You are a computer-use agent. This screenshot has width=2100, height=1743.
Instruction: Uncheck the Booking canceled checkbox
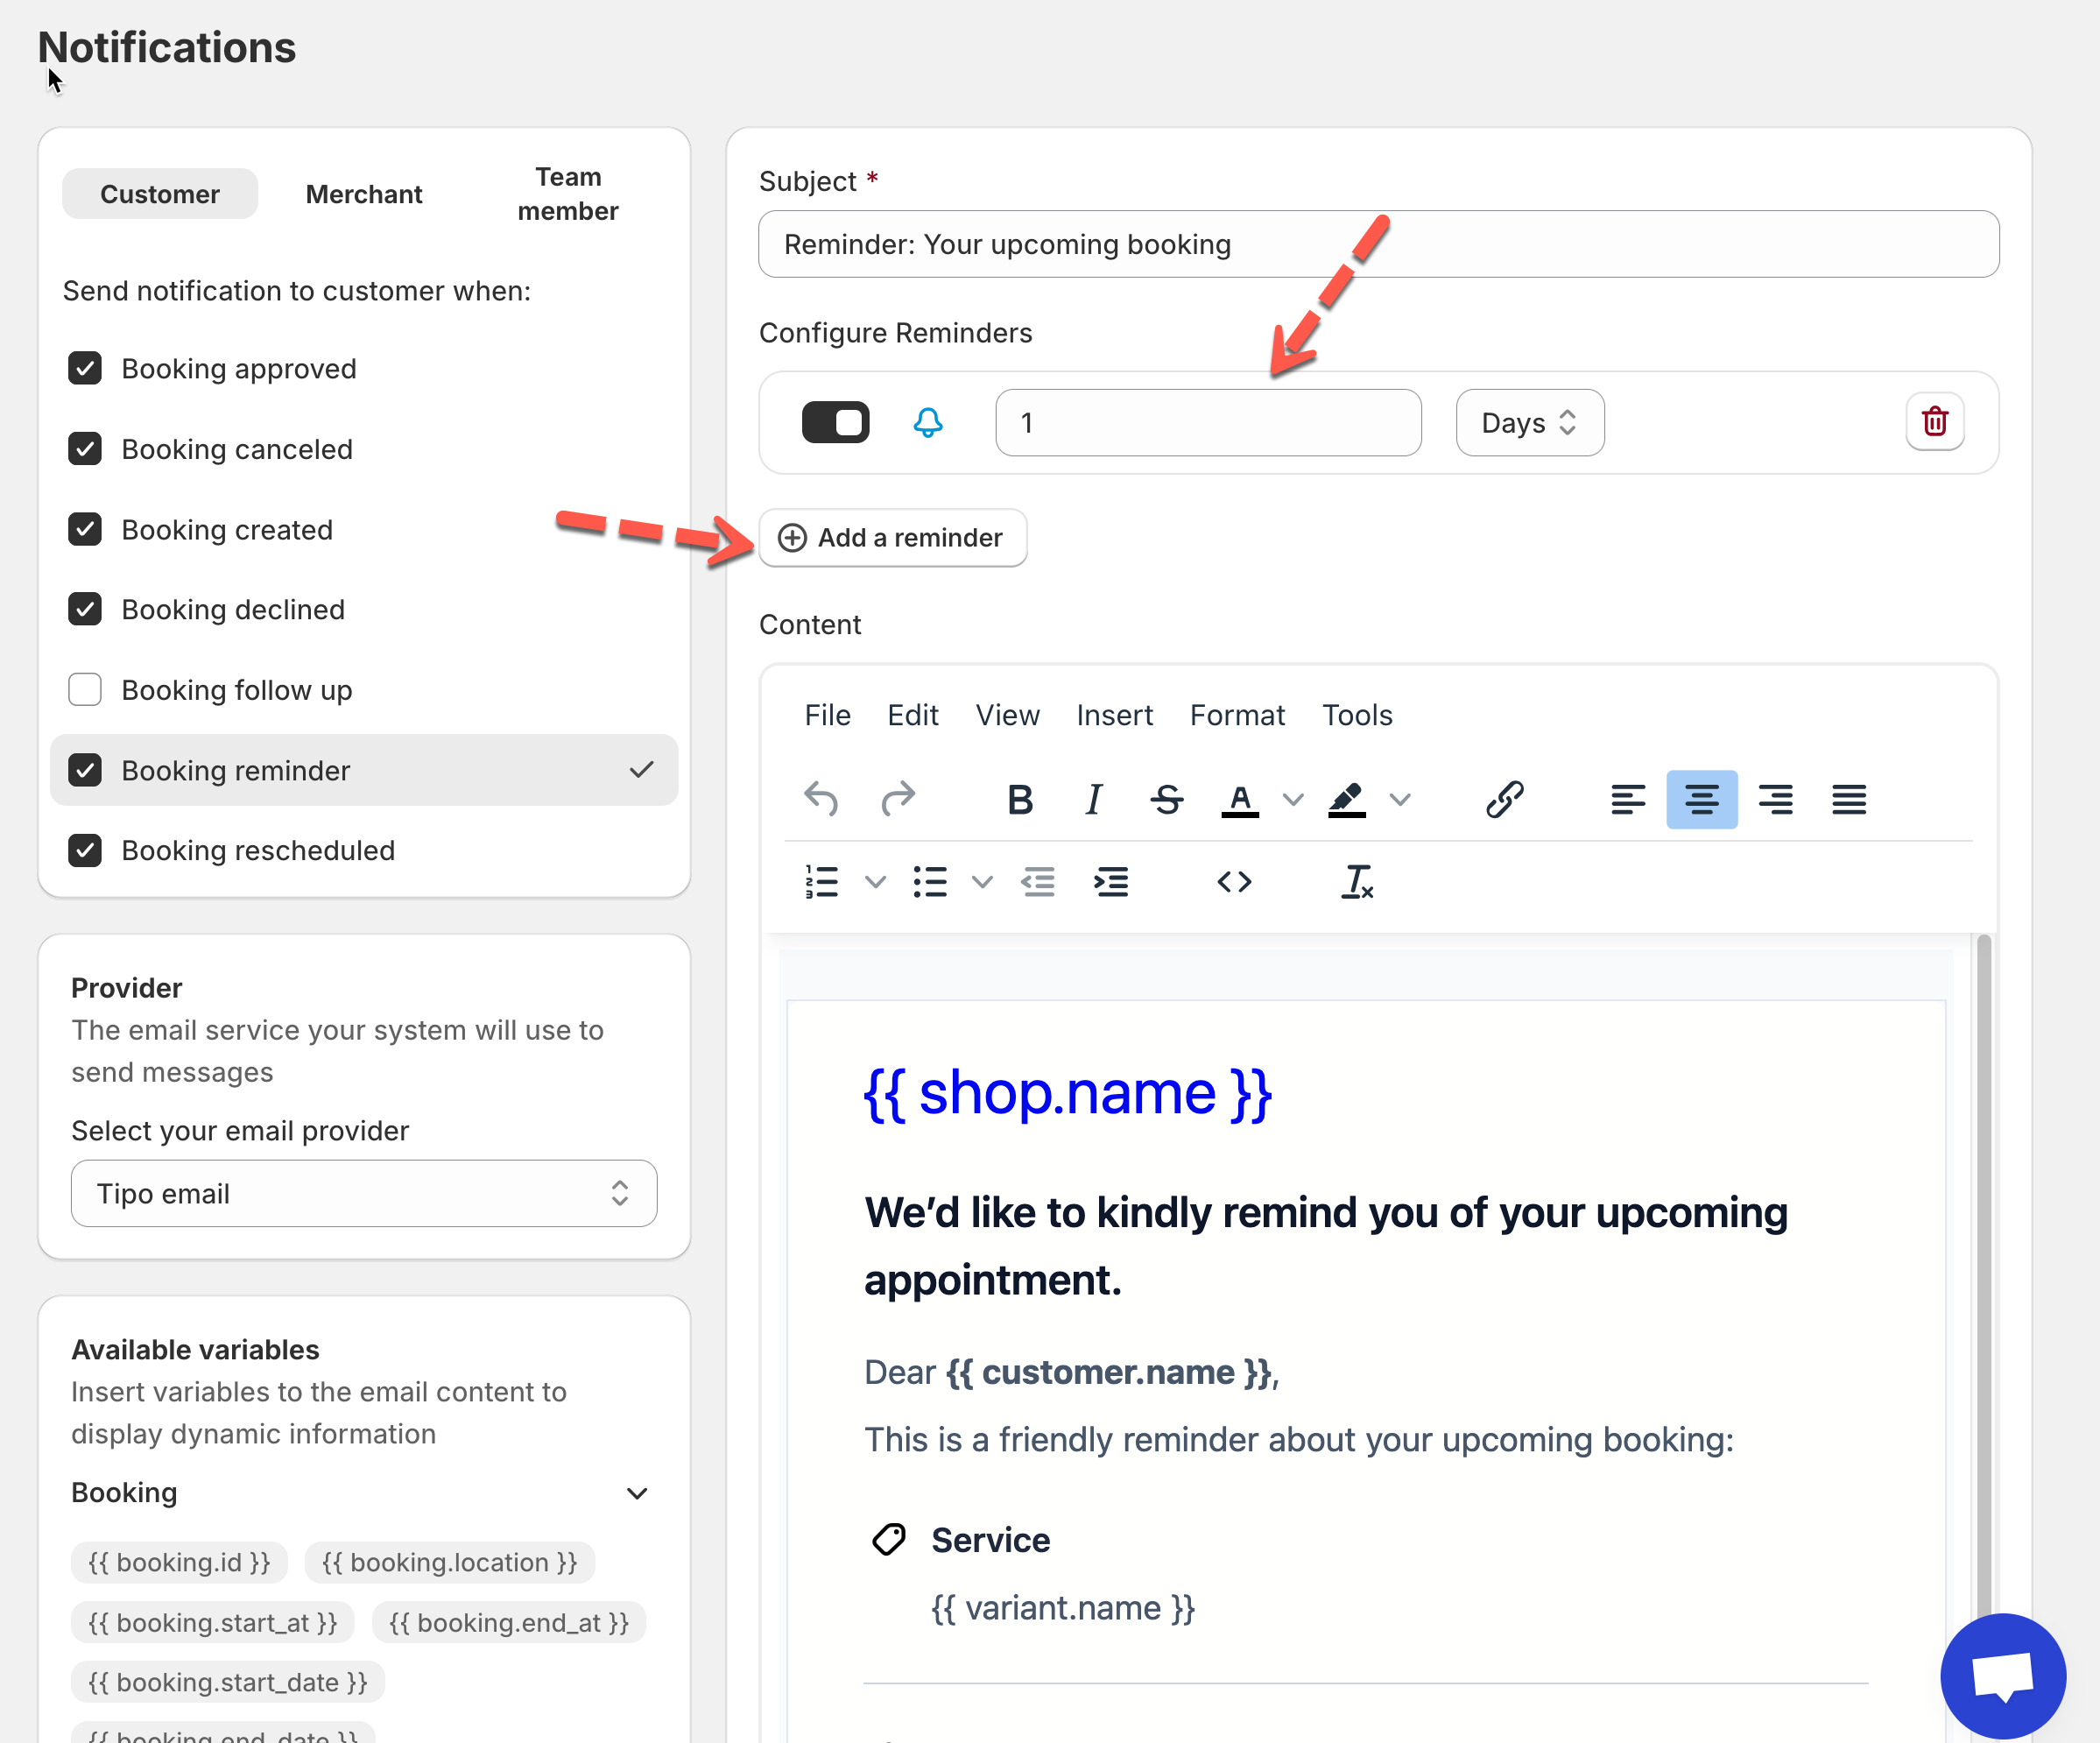click(85, 449)
